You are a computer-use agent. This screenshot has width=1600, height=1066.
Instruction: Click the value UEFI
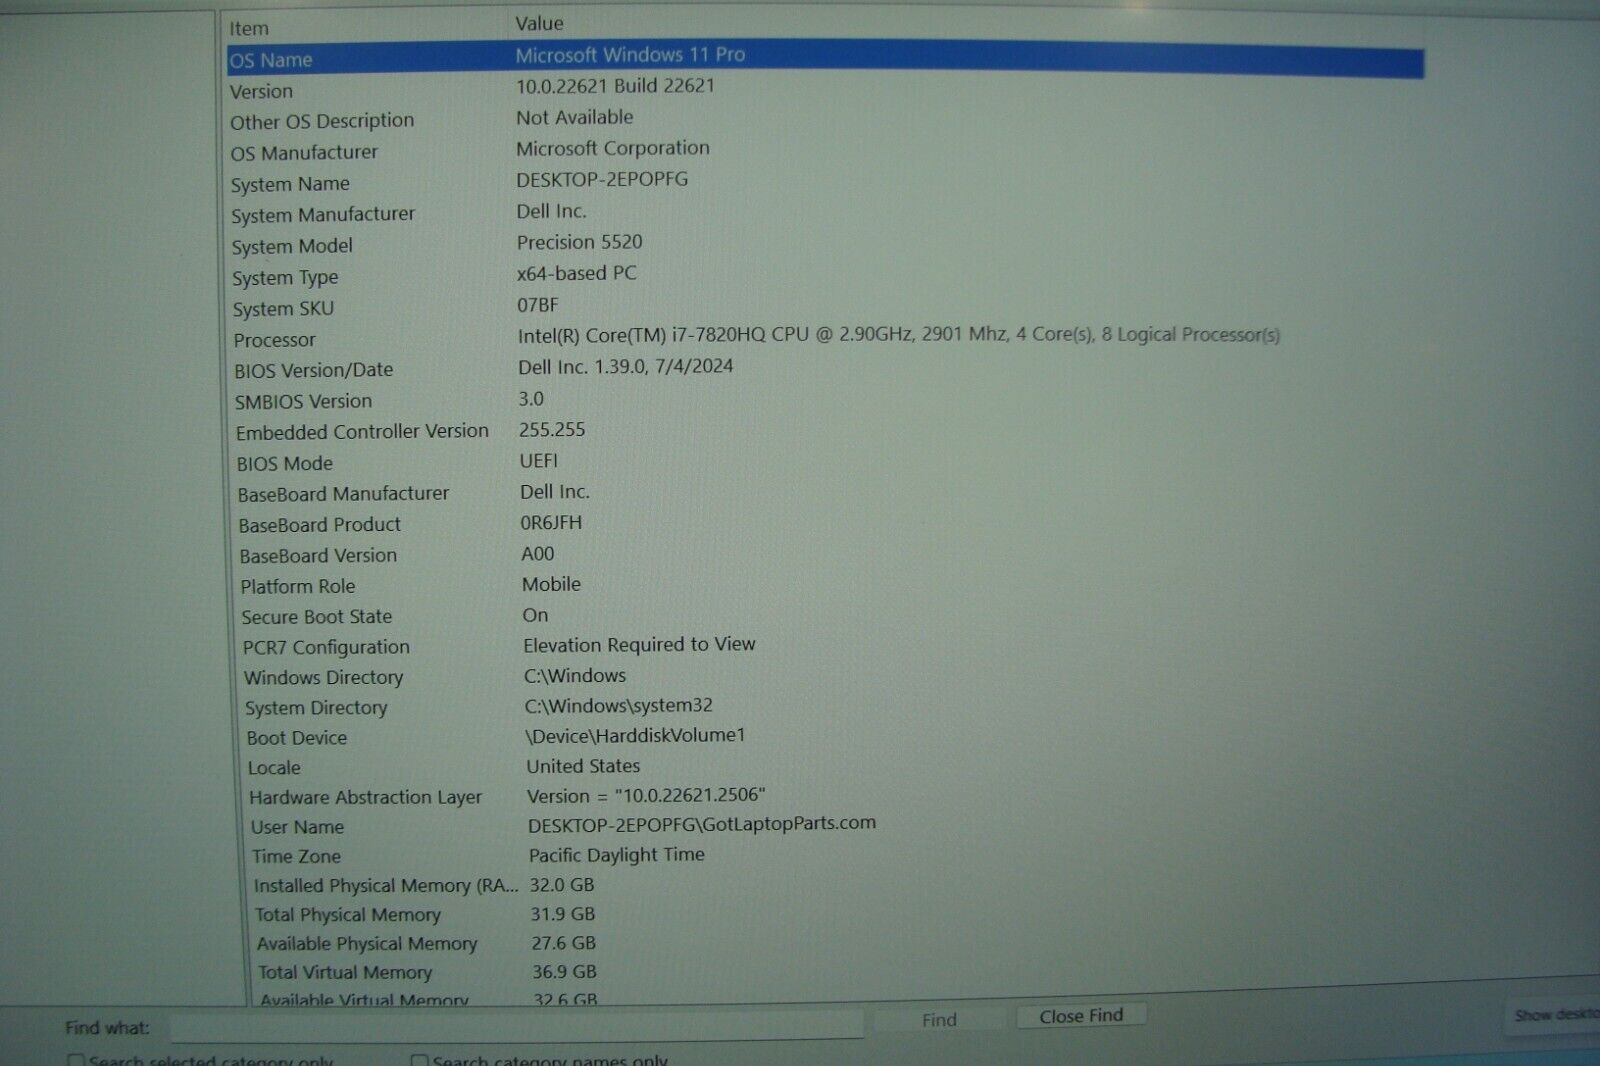pyautogui.click(x=538, y=461)
